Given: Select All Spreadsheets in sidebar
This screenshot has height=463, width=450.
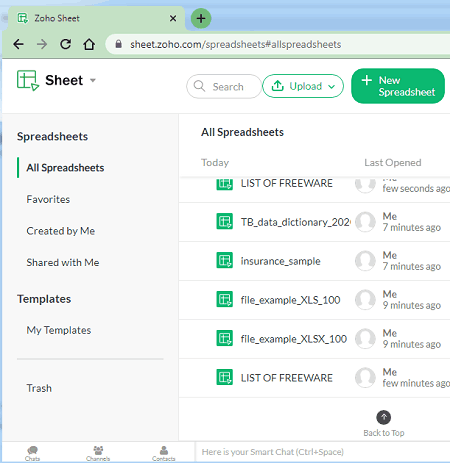Looking at the screenshot, I should tap(65, 168).
